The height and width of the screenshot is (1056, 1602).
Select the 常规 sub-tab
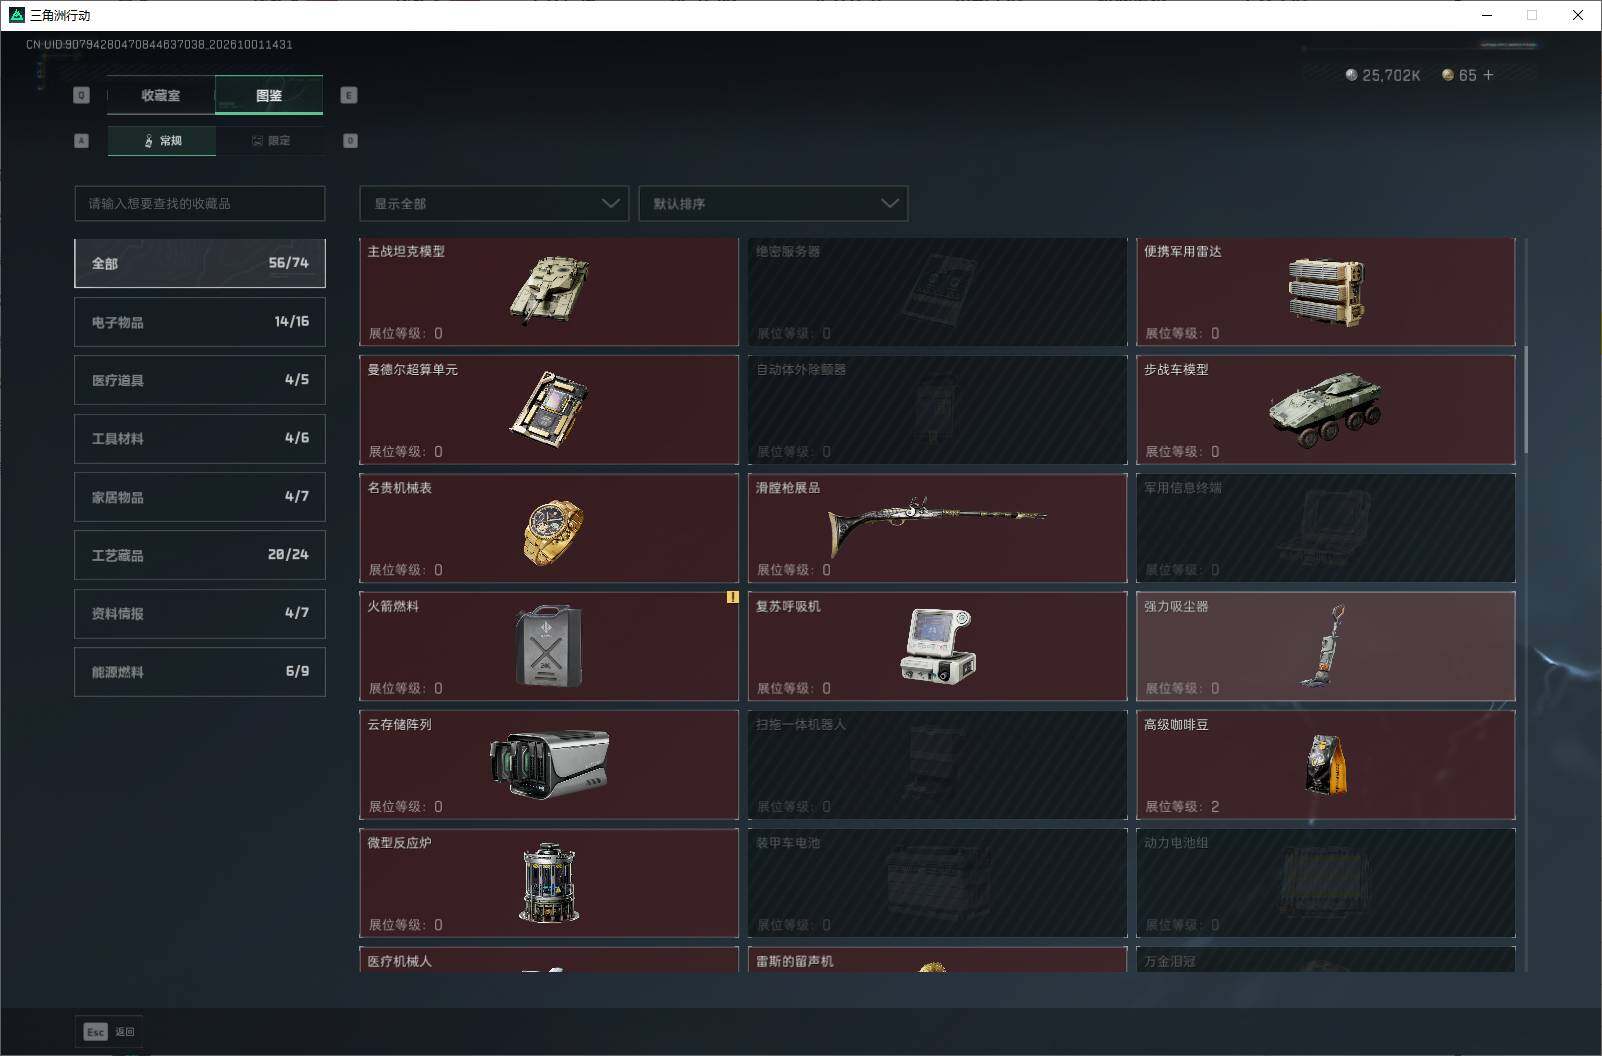162,141
